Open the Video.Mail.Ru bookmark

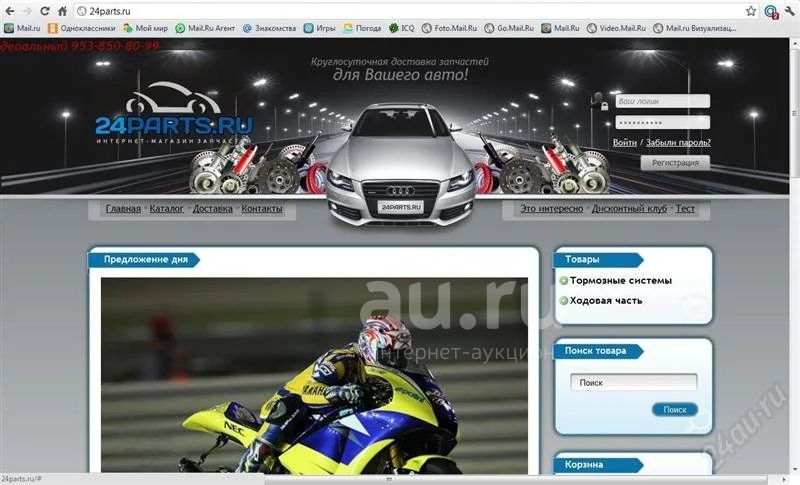(x=616, y=28)
